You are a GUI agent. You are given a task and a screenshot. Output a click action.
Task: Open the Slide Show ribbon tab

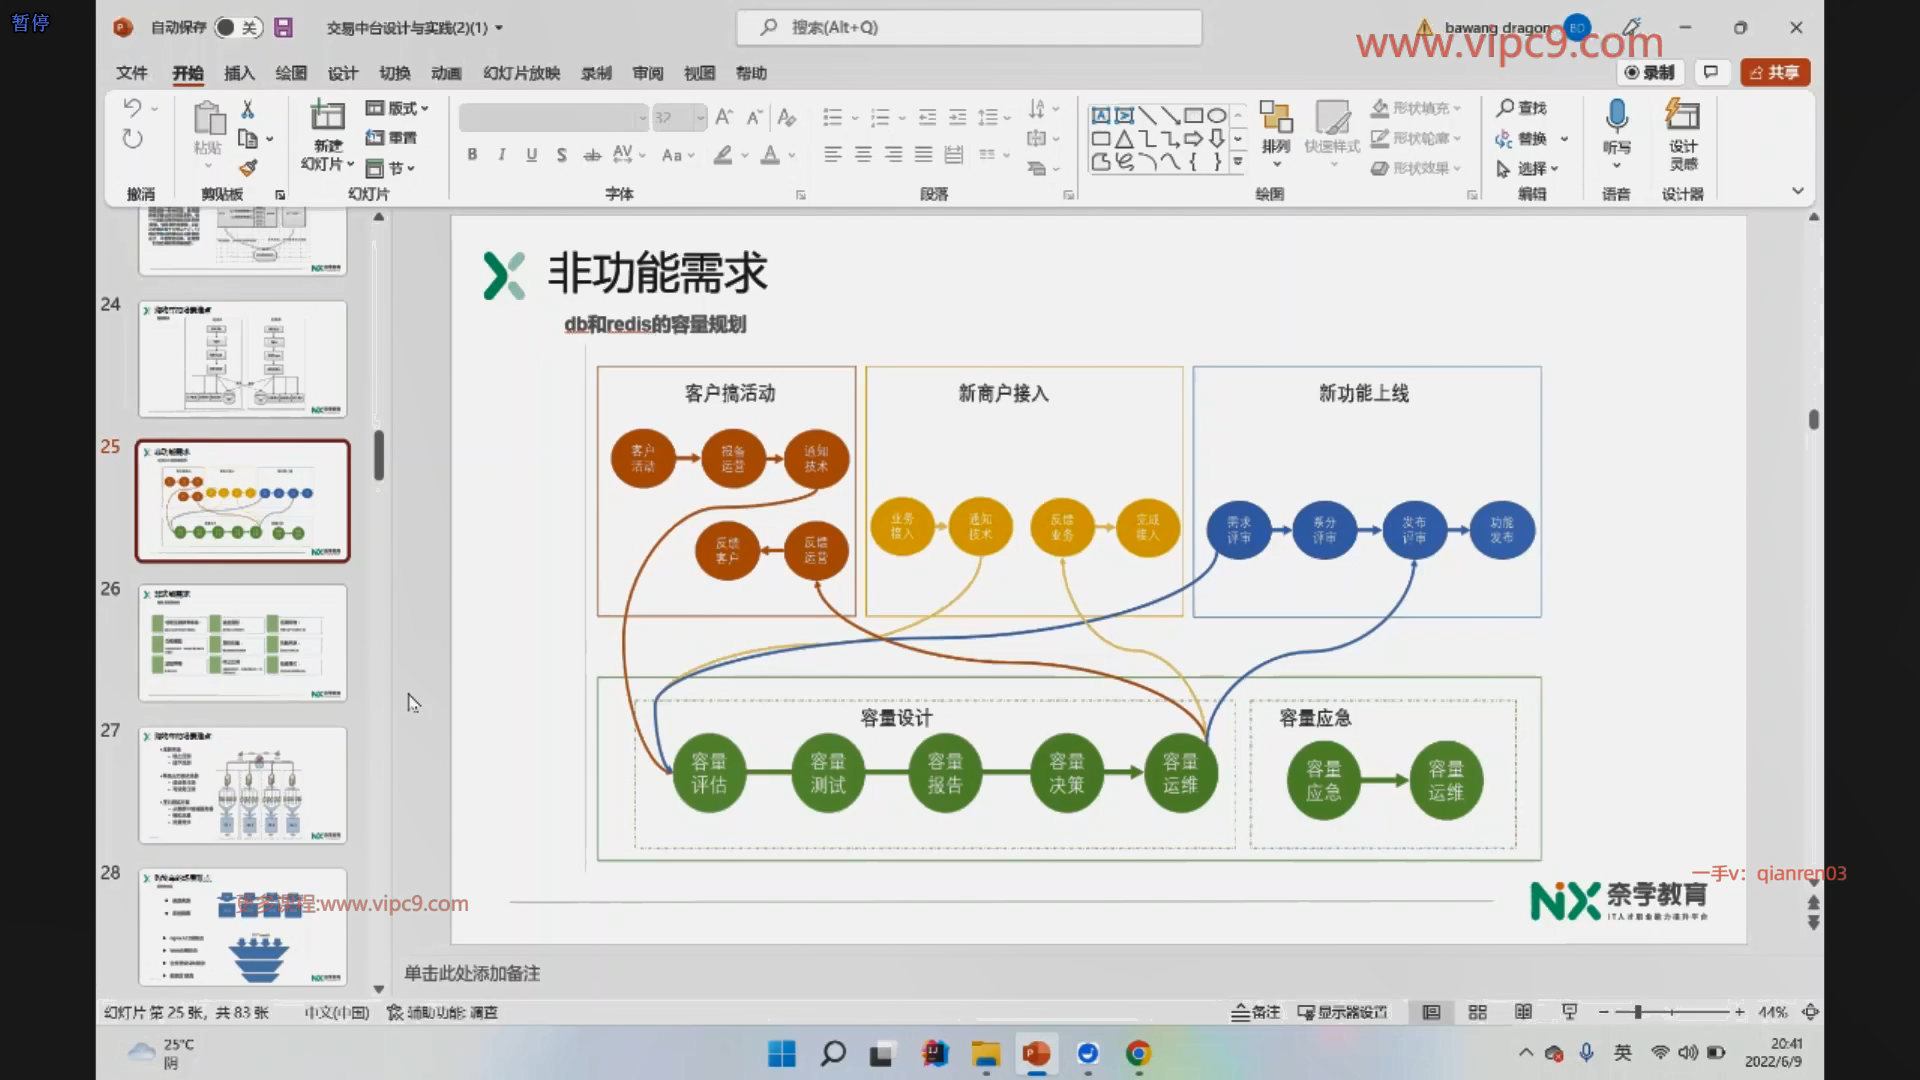pos(521,73)
